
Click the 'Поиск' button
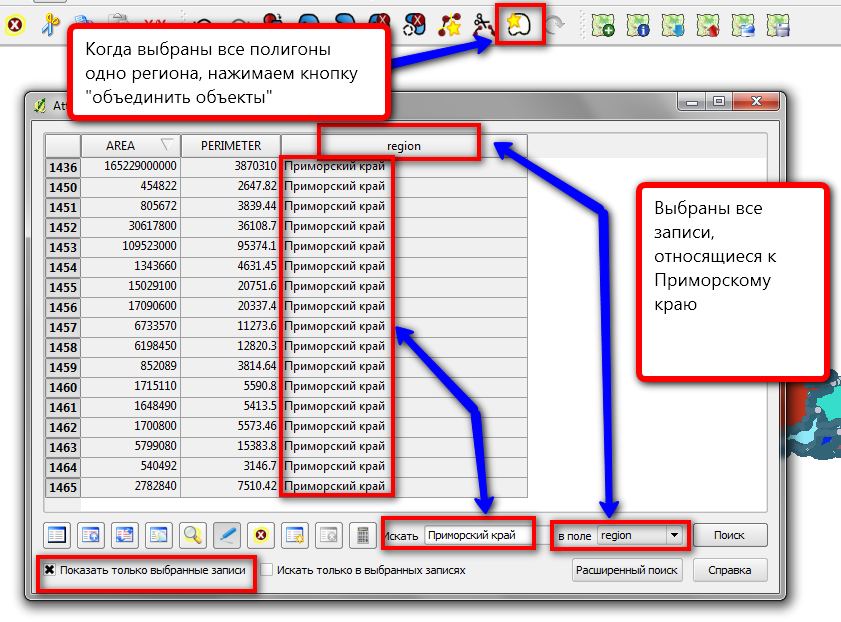pos(730,535)
